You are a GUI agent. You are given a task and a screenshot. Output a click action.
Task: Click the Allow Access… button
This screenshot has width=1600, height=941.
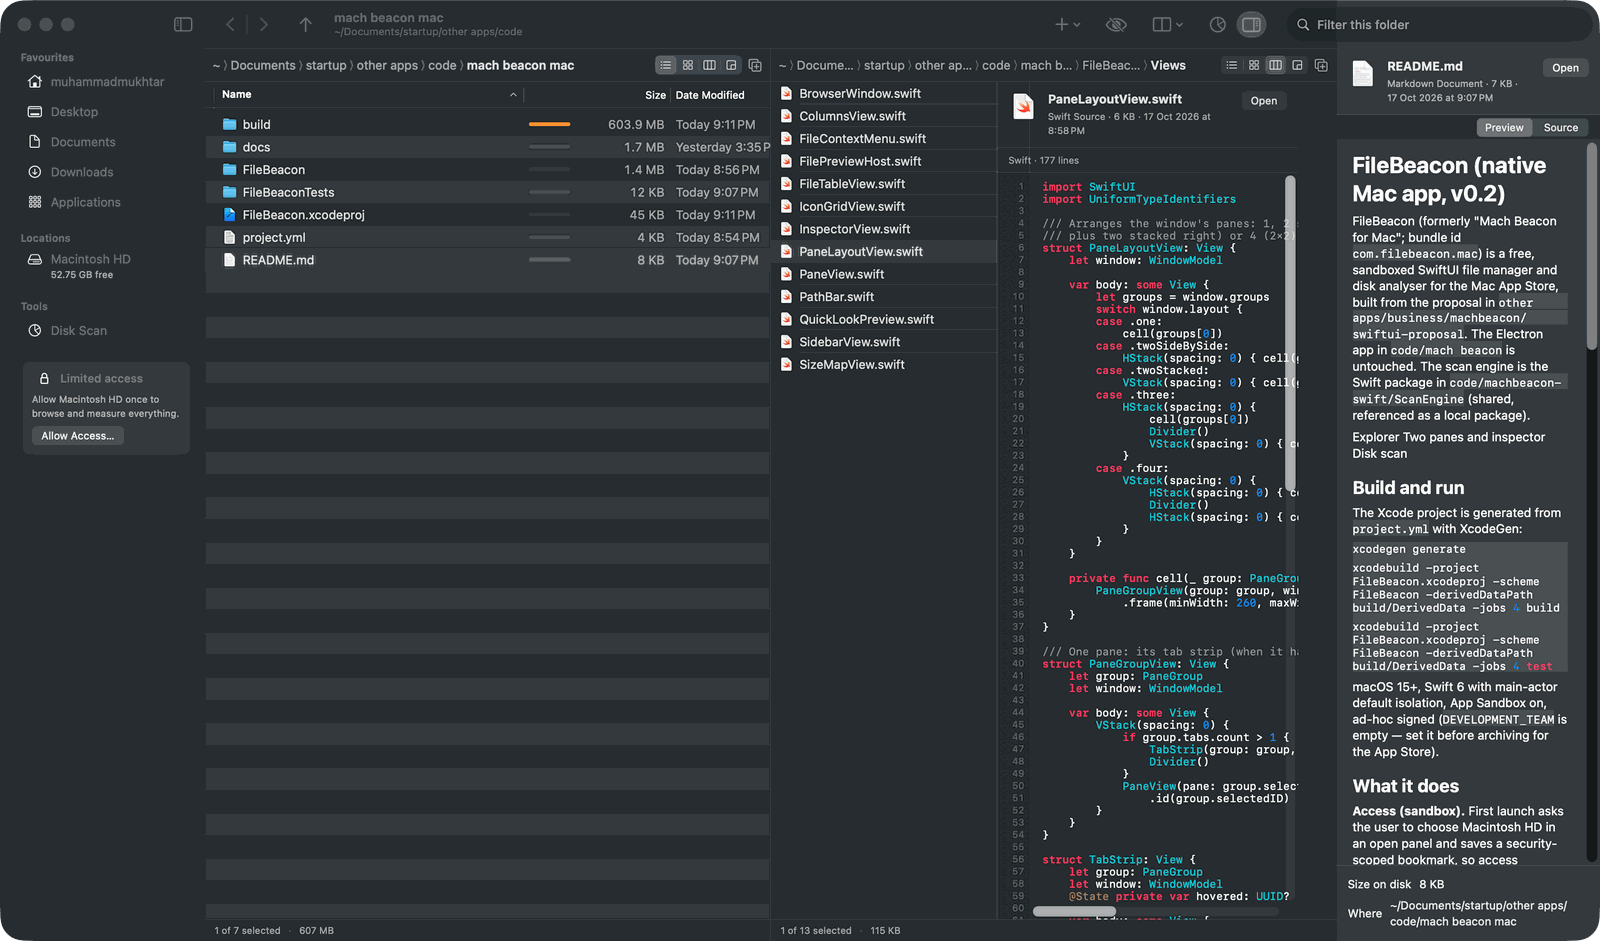78,436
